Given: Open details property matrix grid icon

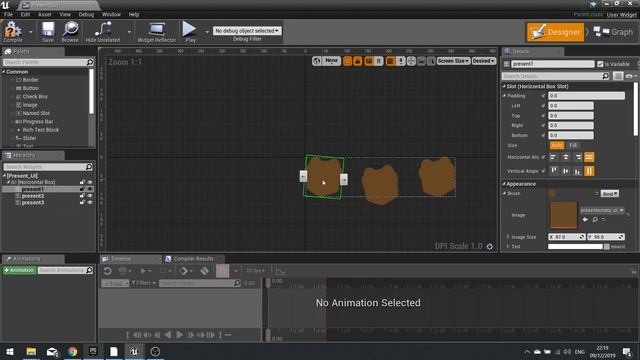Looking at the screenshot, I should pos(618,76).
